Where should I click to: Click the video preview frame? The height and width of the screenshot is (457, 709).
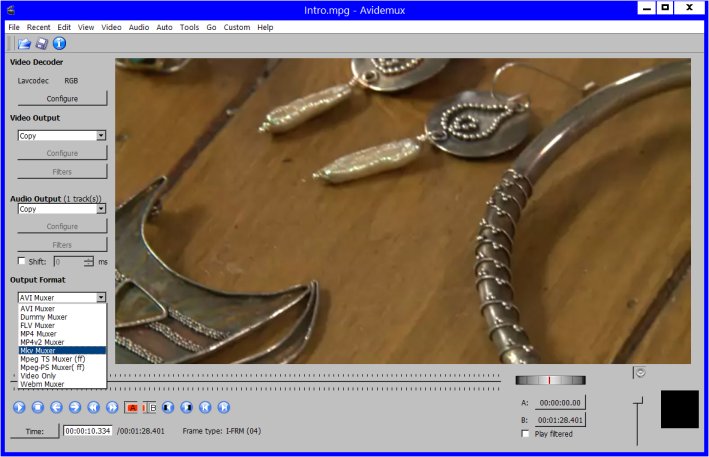tap(403, 211)
